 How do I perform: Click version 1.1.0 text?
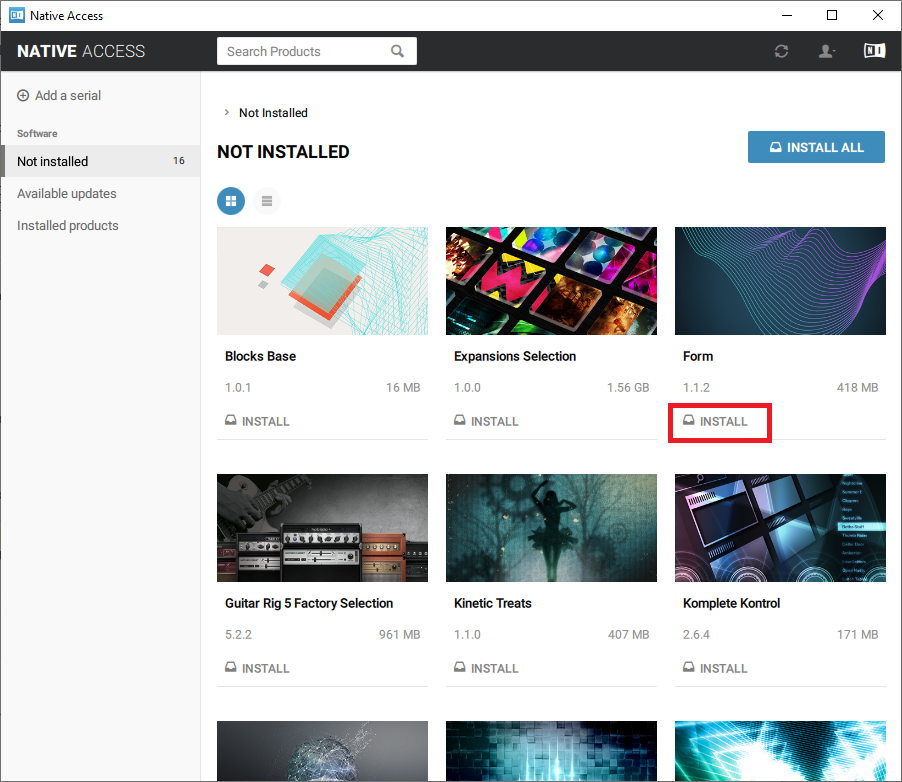click(467, 635)
